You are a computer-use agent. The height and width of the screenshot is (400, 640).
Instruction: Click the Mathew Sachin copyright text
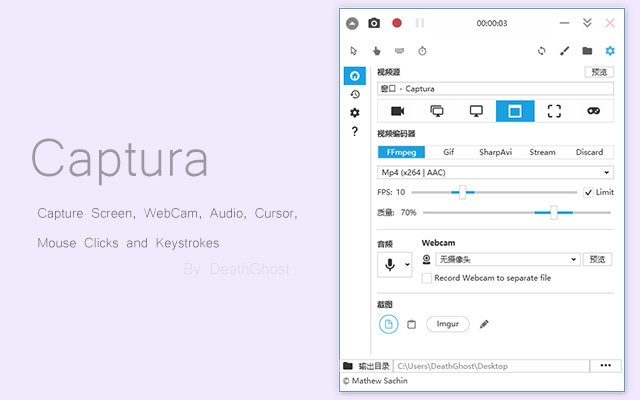coord(375,381)
